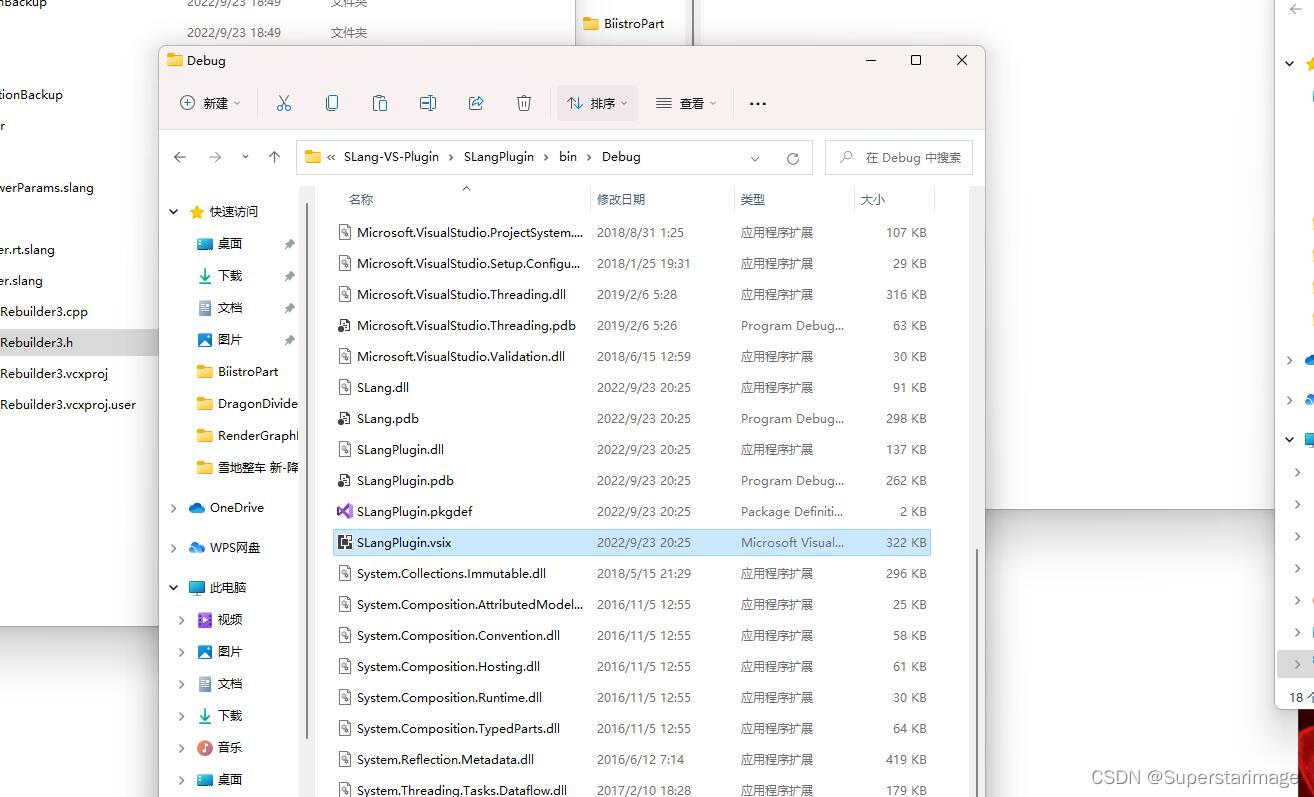Copy SLangPlugin.vsix with the Copy icon
Viewport: 1314px width, 797px height.
[332, 102]
